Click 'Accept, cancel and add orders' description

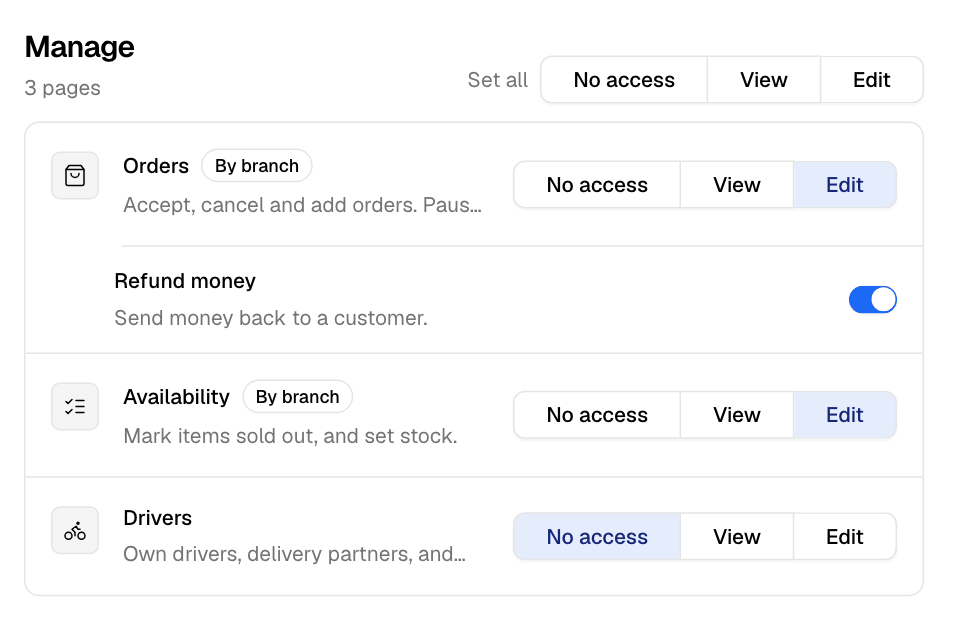coord(302,205)
